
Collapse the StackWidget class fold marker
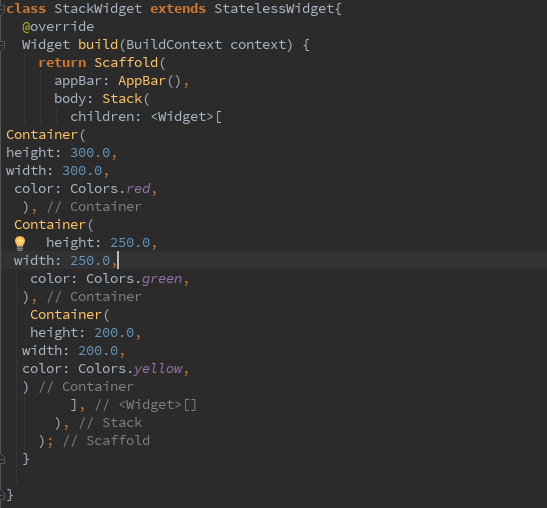point(2,9)
